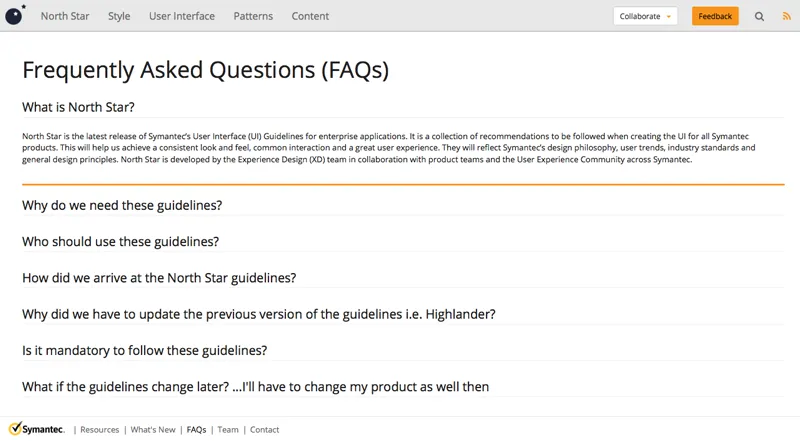
Task: Click the North Star logo icon
Action: click(x=15, y=15)
